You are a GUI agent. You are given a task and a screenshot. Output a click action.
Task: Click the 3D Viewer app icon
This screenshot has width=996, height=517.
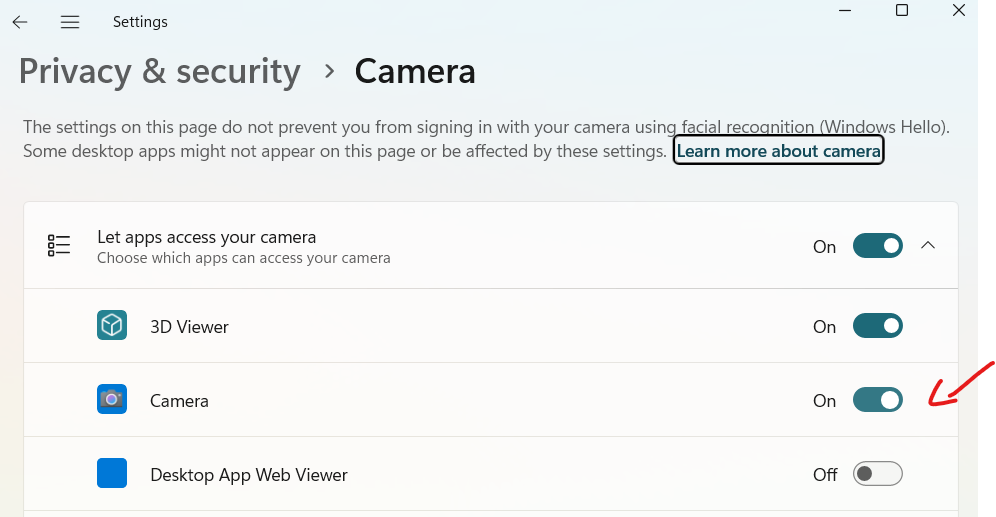[x=112, y=325]
